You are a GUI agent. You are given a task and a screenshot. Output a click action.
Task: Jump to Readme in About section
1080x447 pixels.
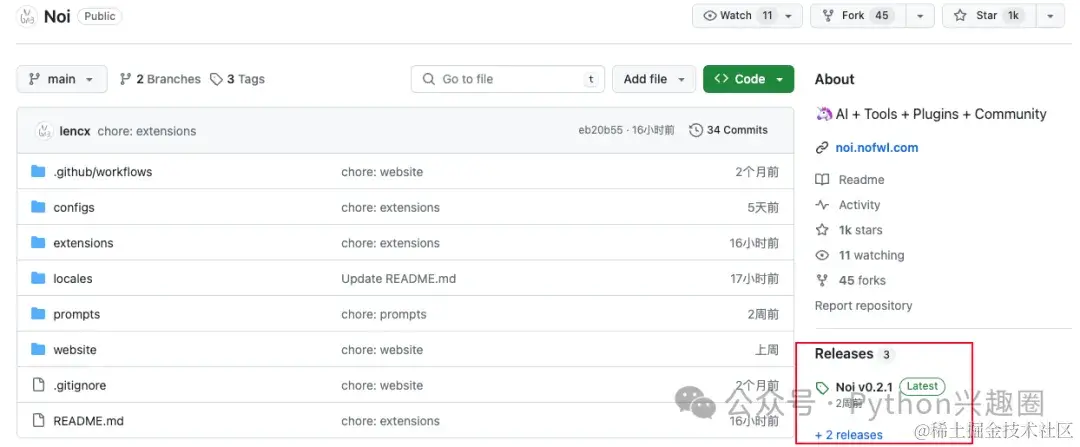[x=861, y=180]
